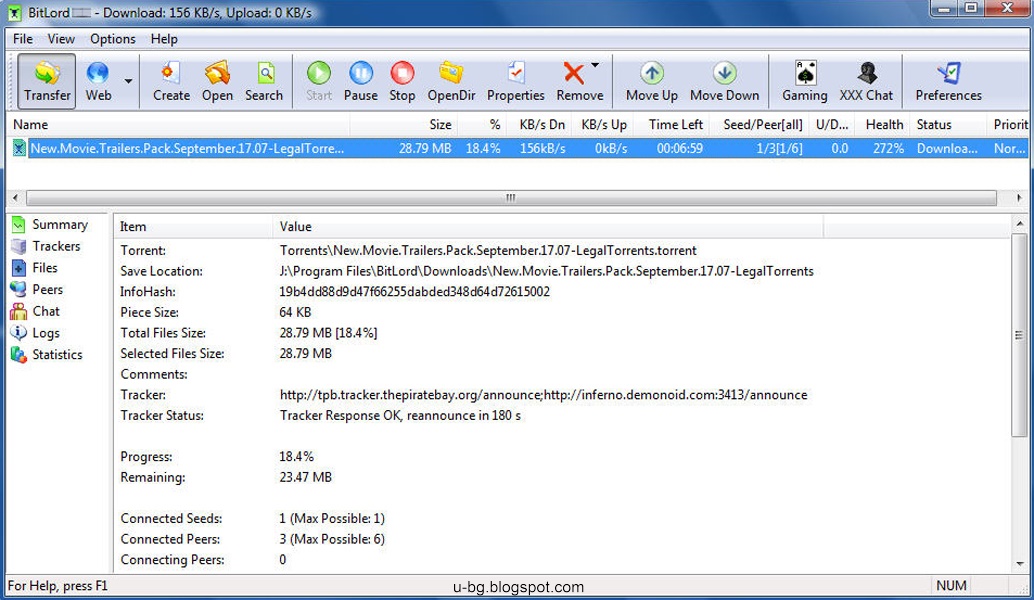Open the XXX Chat toolbar button

coord(866,81)
